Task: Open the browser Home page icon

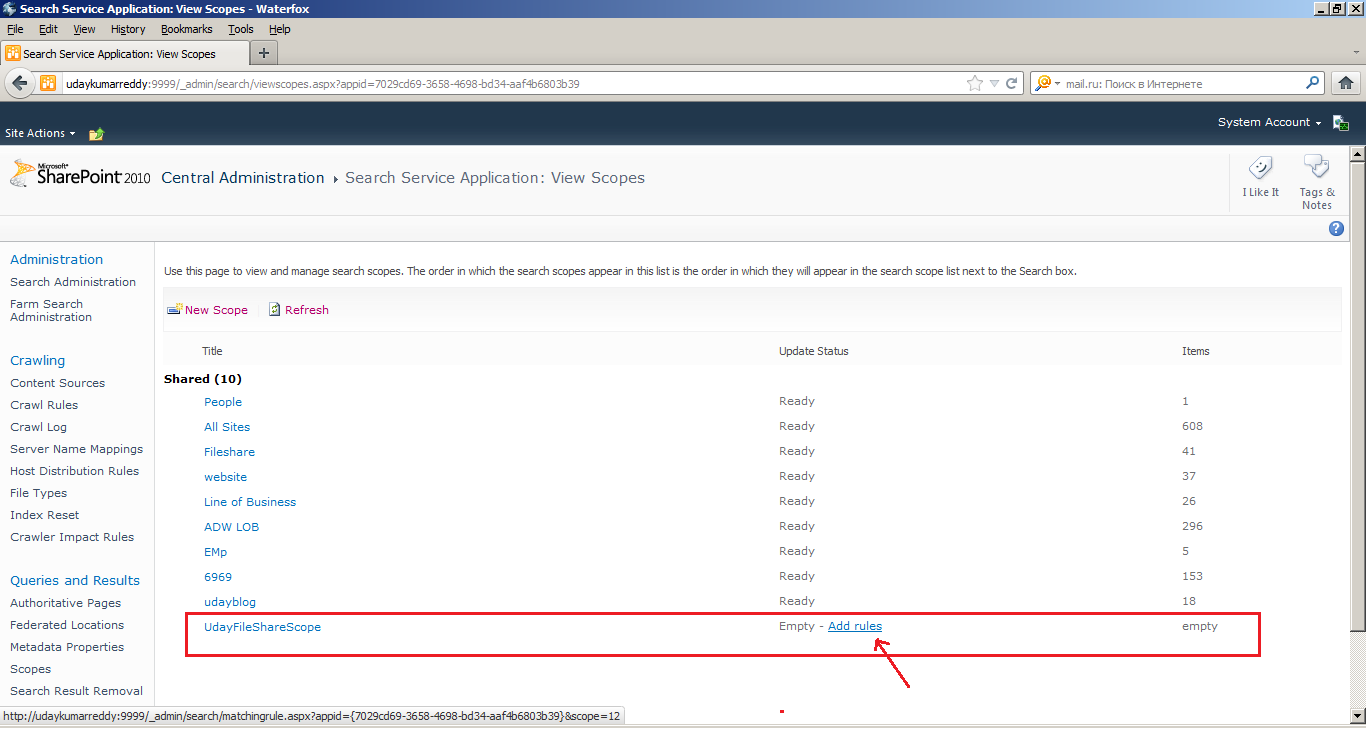Action: (1346, 83)
